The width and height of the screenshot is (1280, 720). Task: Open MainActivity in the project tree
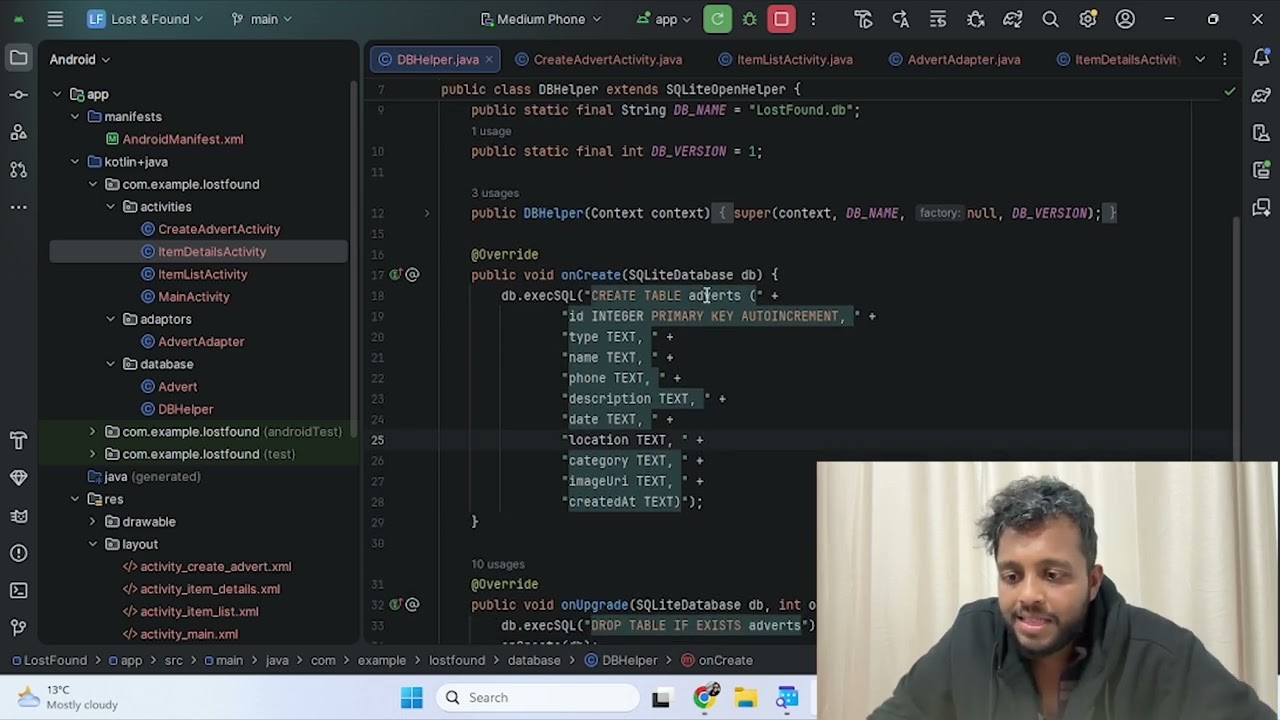tap(194, 297)
